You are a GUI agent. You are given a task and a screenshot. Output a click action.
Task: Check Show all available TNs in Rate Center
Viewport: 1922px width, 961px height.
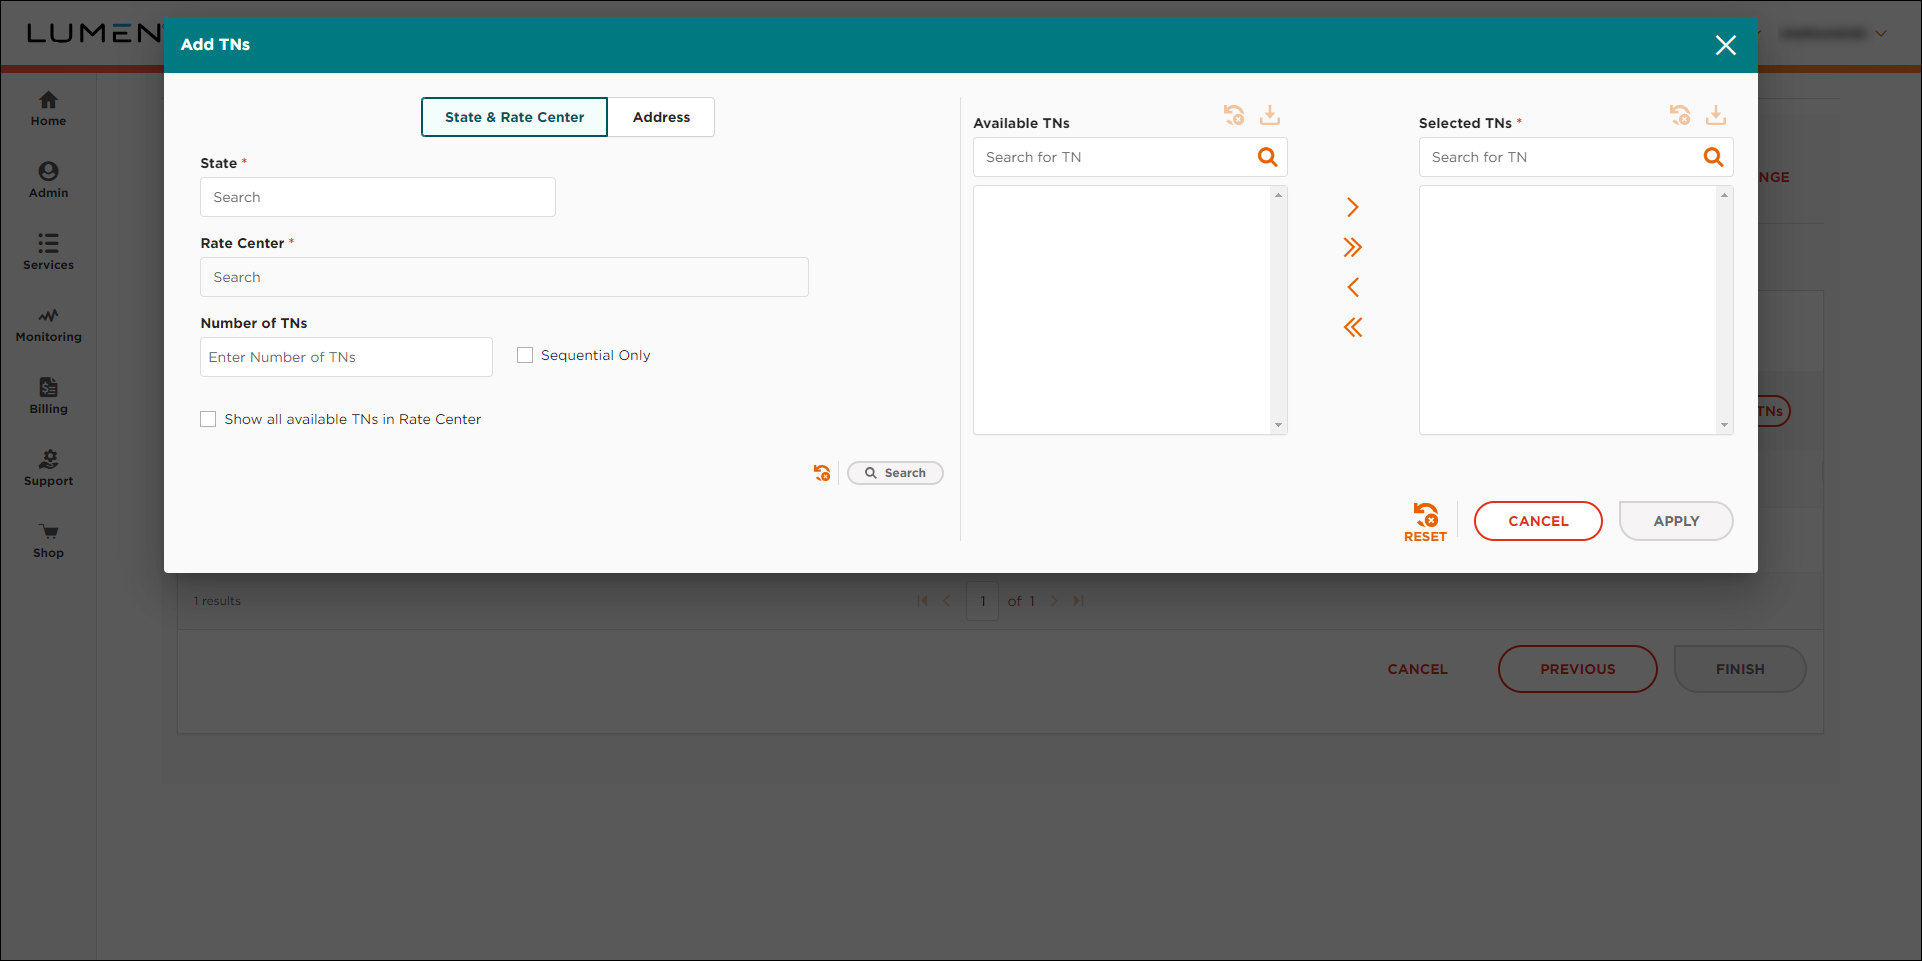click(x=208, y=418)
